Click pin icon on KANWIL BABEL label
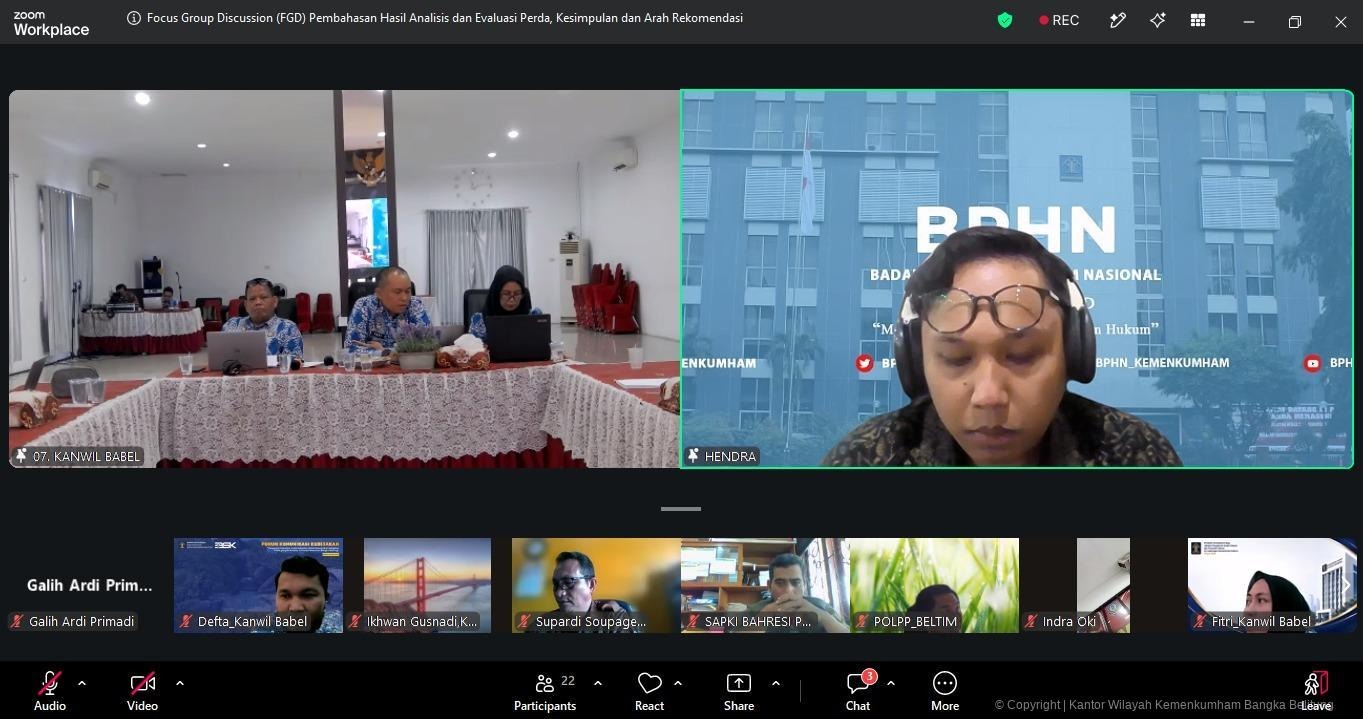 [x=21, y=456]
